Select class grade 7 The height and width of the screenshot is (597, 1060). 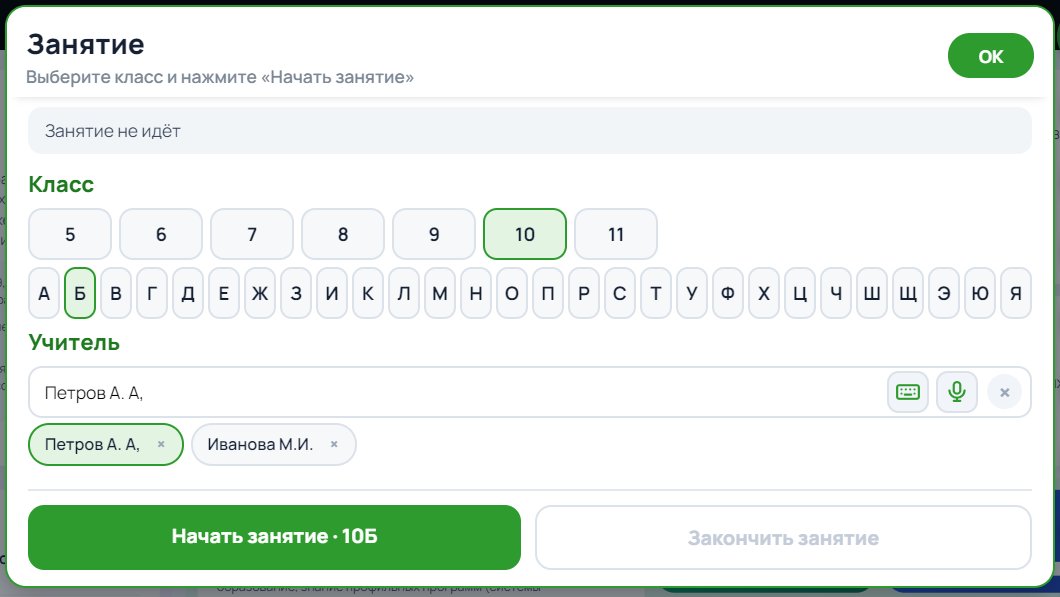coord(252,234)
